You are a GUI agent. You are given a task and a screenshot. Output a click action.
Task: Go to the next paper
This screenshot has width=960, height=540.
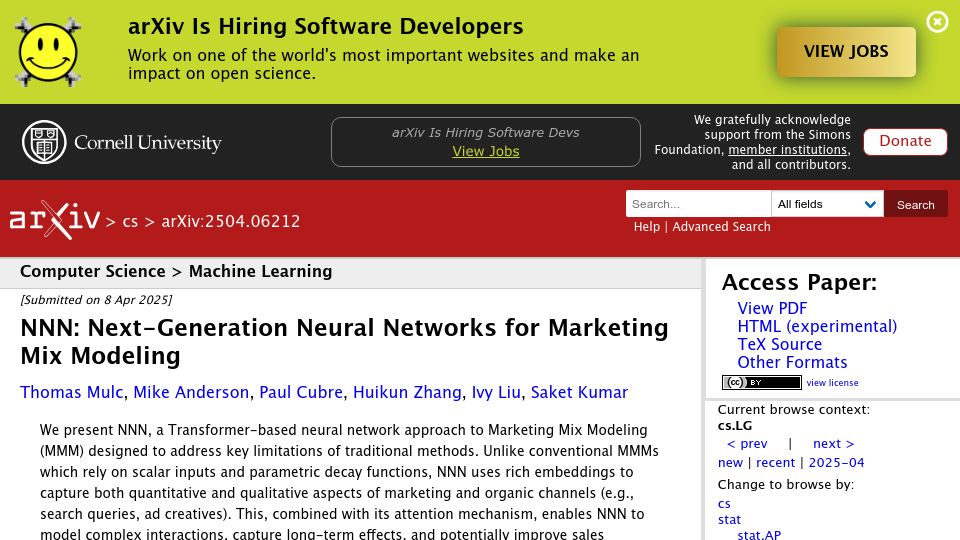click(x=833, y=443)
